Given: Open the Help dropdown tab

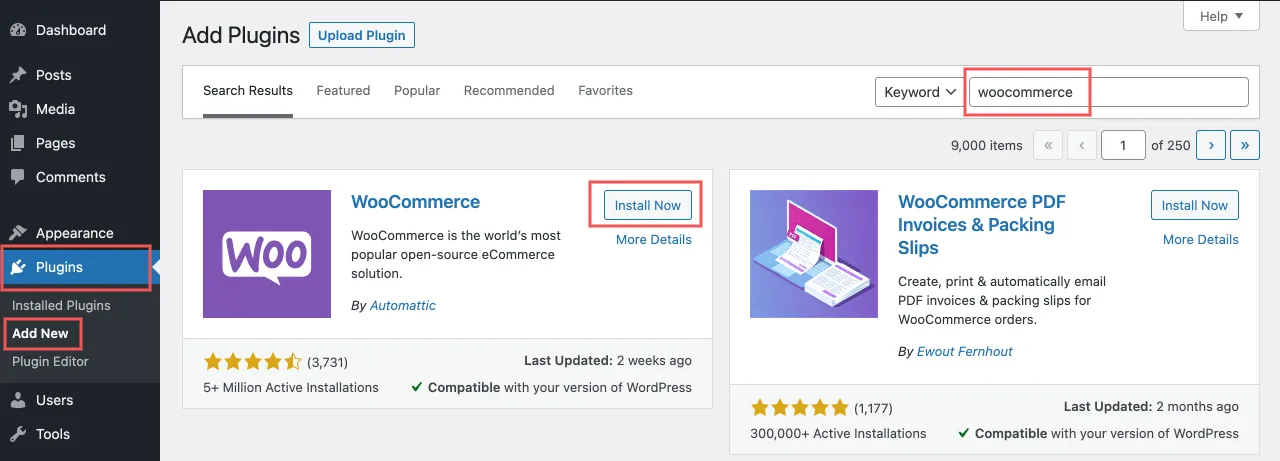Looking at the screenshot, I should (x=1221, y=16).
